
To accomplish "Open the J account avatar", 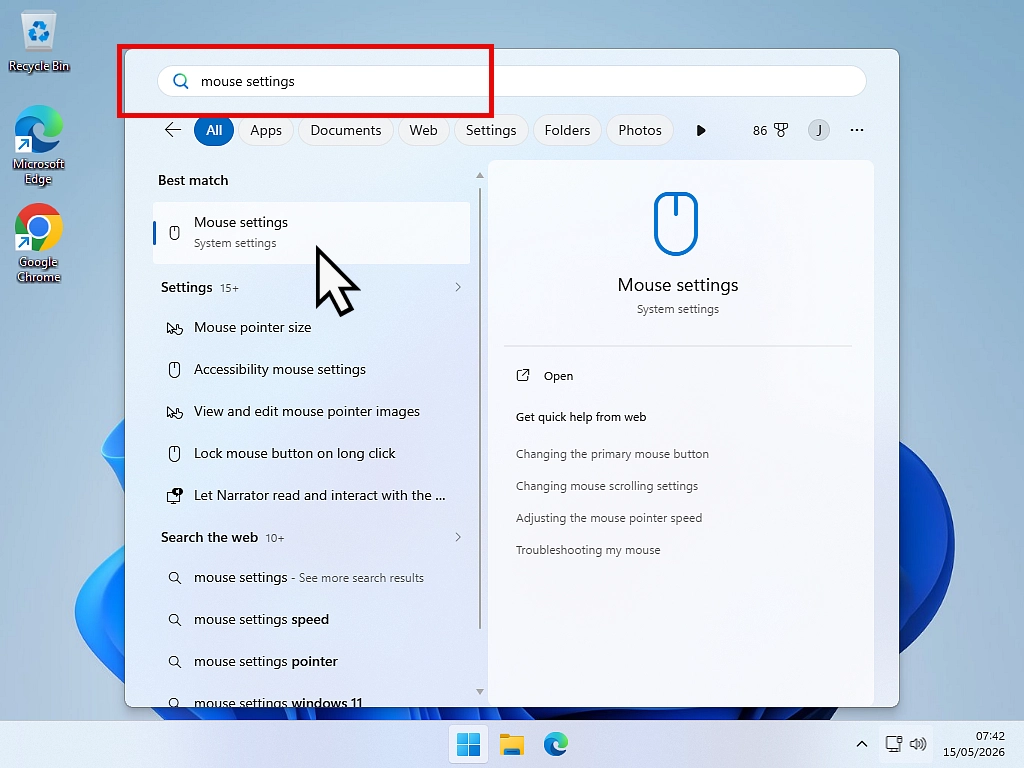I will pyautogui.click(x=819, y=130).
